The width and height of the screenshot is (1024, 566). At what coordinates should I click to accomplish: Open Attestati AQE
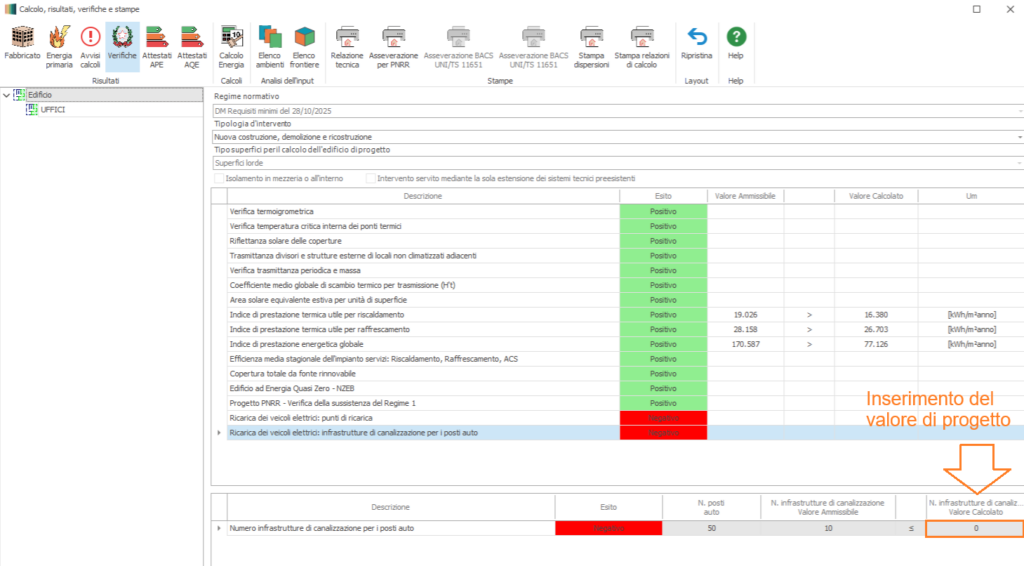pyautogui.click(x=191, y=46)
